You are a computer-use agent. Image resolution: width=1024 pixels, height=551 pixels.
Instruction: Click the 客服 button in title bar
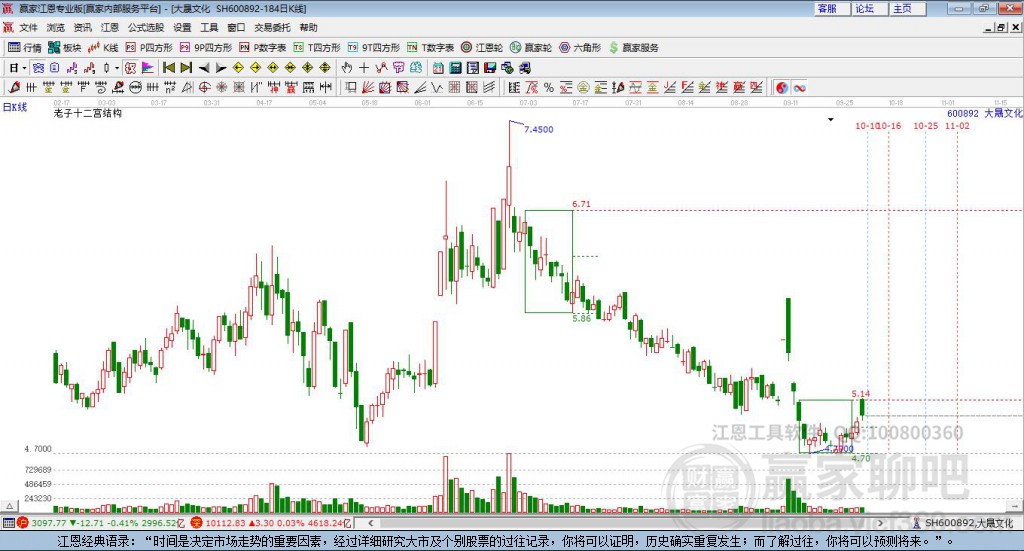[x=832, y=8]
